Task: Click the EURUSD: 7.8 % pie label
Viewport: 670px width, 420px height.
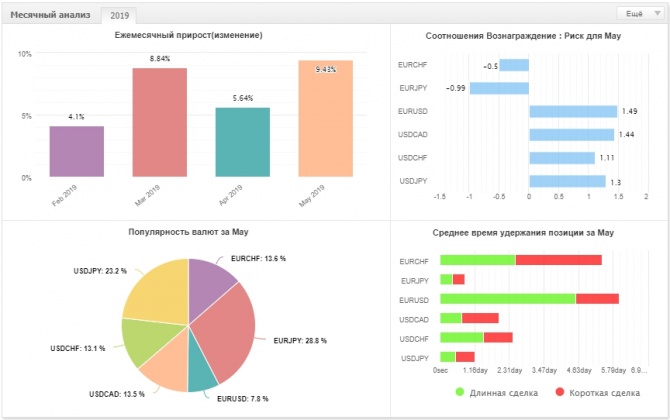Action: (243, 399)
